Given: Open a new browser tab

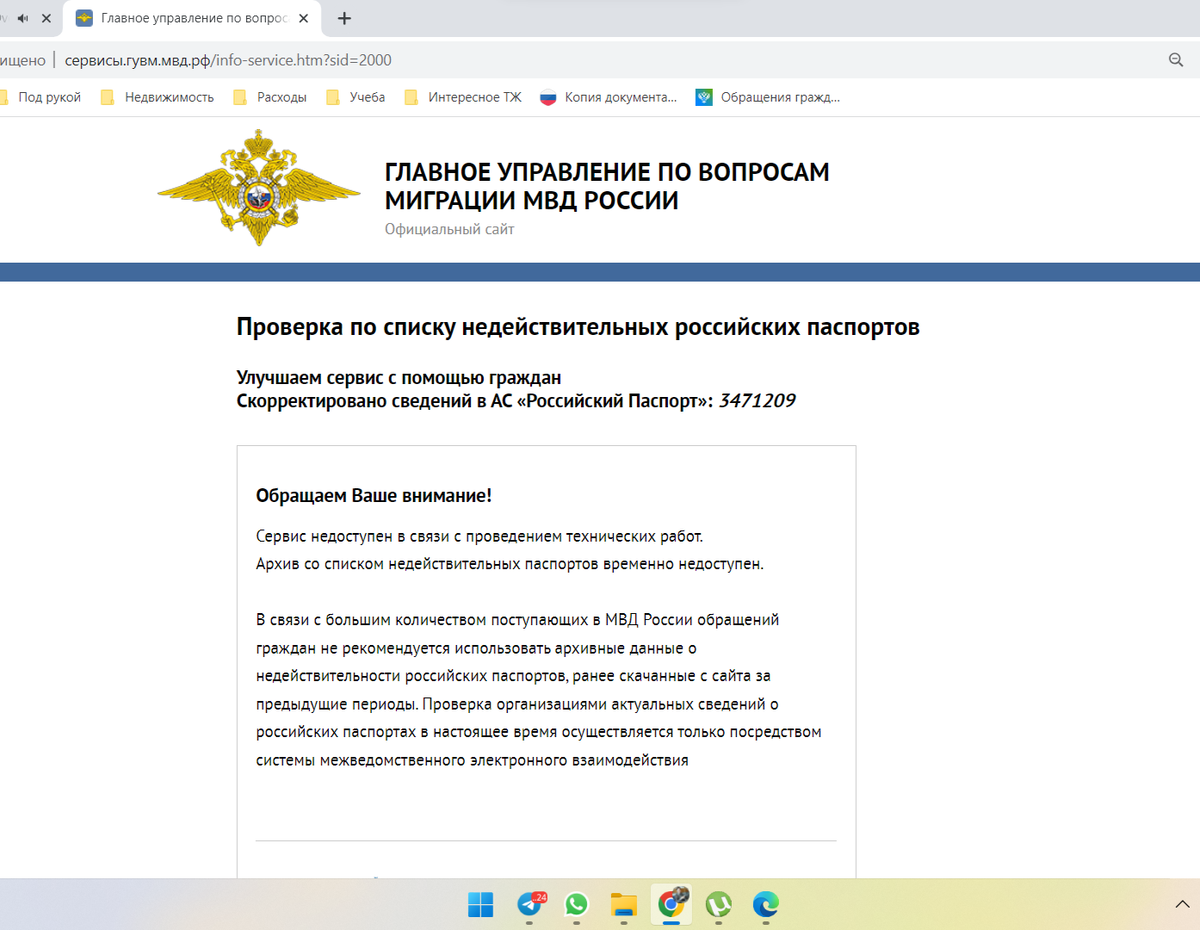Looking at the screenshot, I should click(x=345, y=18).
